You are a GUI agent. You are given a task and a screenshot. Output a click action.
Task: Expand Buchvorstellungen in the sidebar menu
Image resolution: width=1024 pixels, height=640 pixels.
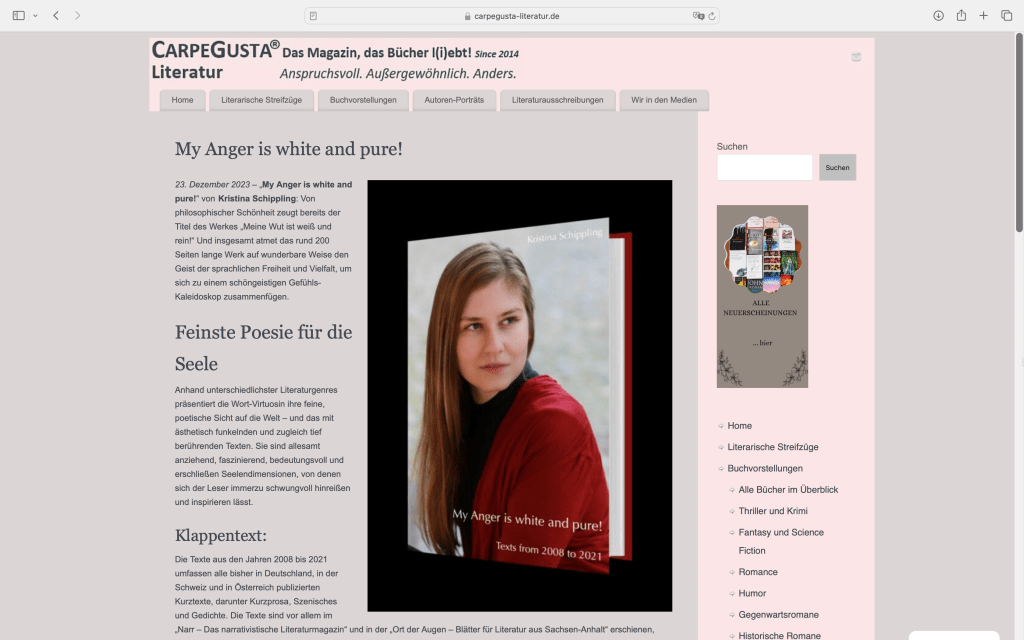[765, 468]
